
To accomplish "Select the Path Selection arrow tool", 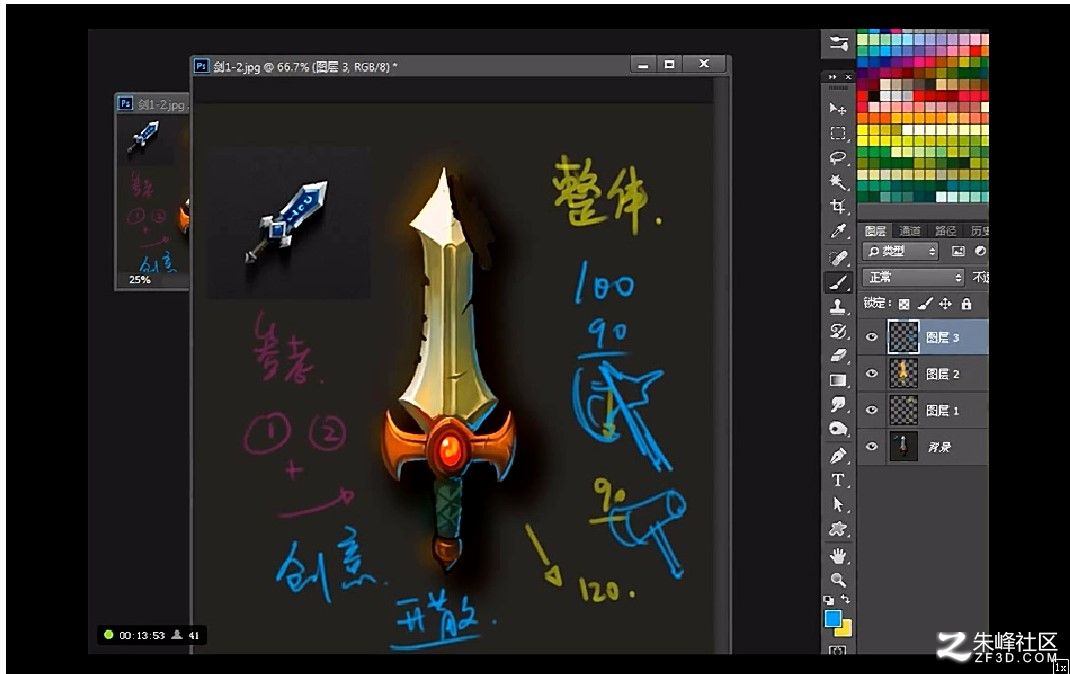I will pos(837,505).
